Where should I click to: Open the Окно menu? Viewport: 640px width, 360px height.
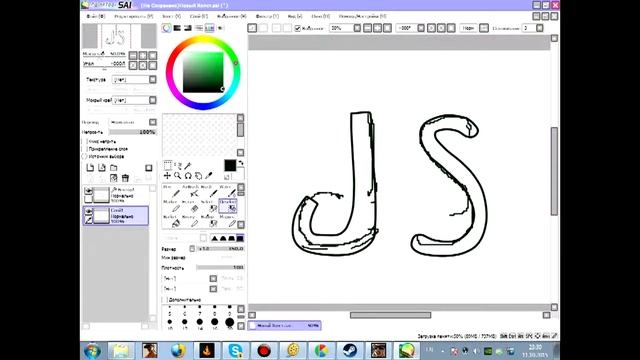[x=320, y=16]
